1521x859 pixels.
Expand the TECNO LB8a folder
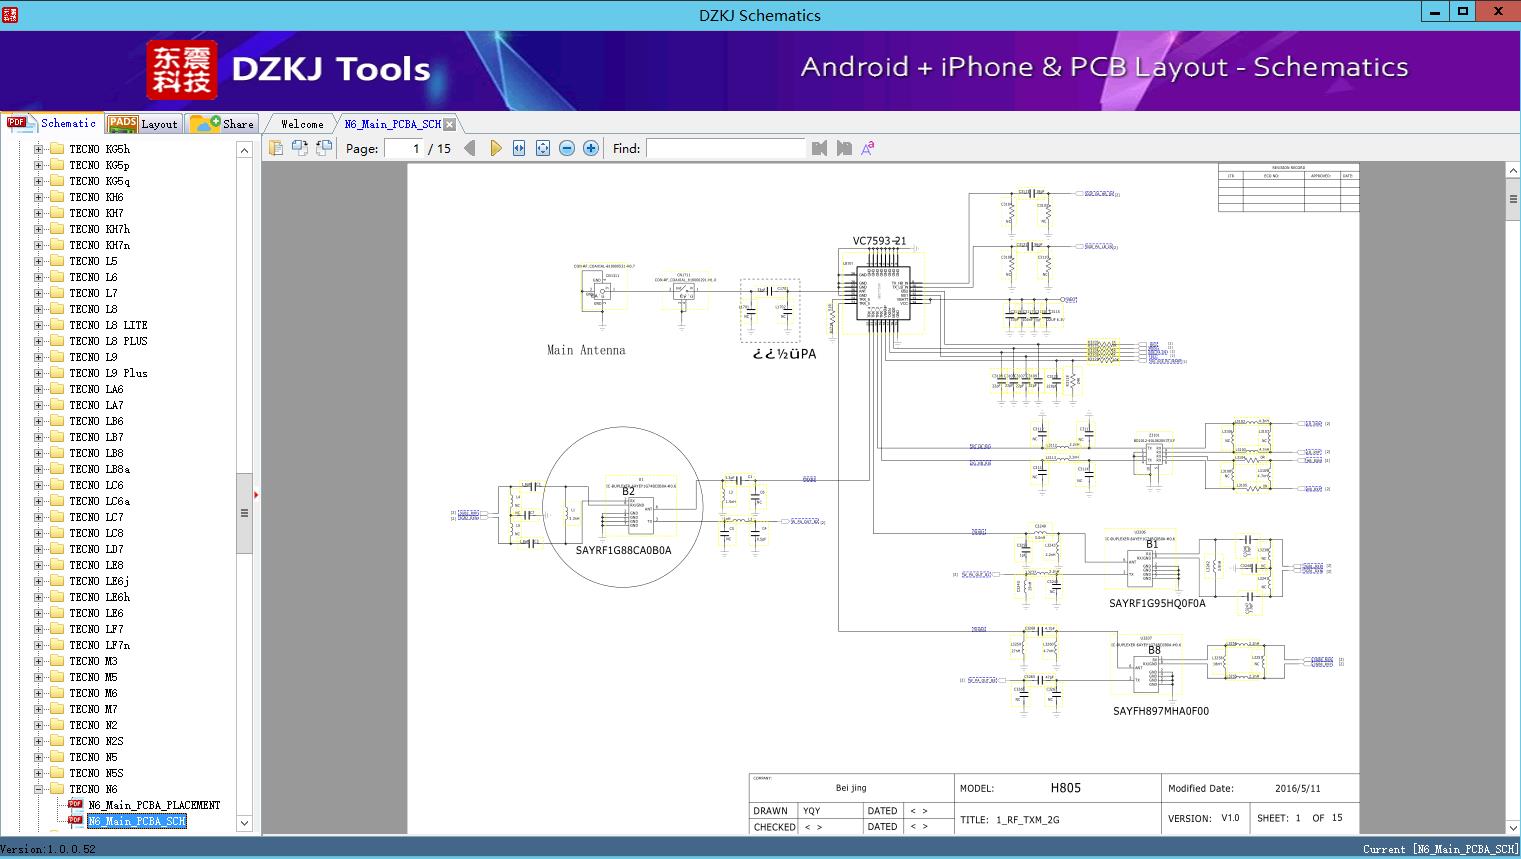[38, 469]
